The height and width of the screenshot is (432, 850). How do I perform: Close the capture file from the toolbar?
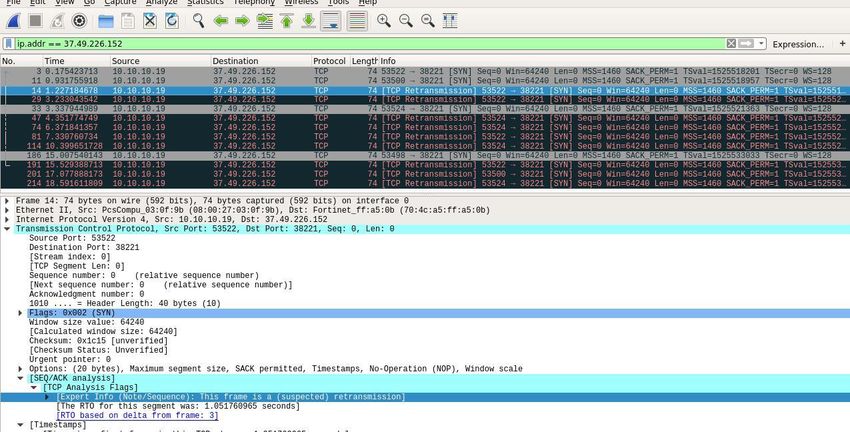150,21
